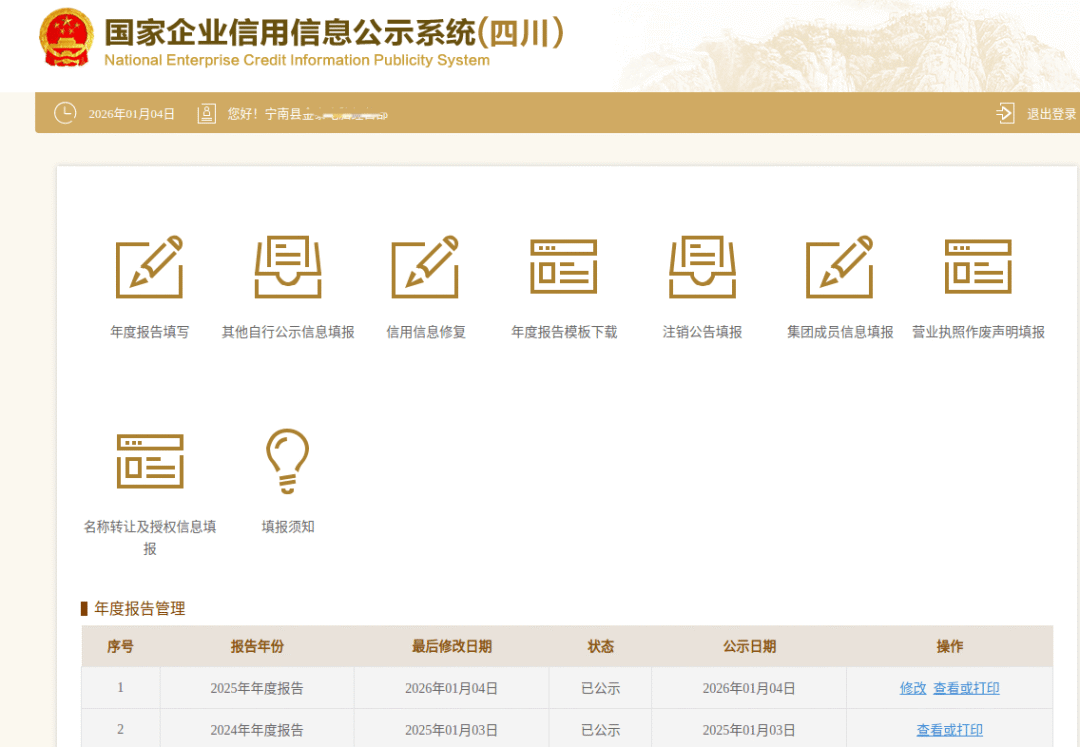View the 填报须知 lightbulb filing instructions icon
This screenshot has height=747, width=1080.
coord(287,460)
